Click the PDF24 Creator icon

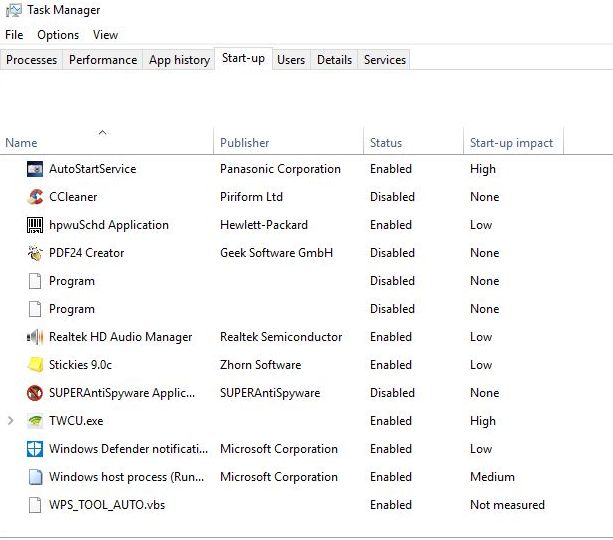click(35, 253)
